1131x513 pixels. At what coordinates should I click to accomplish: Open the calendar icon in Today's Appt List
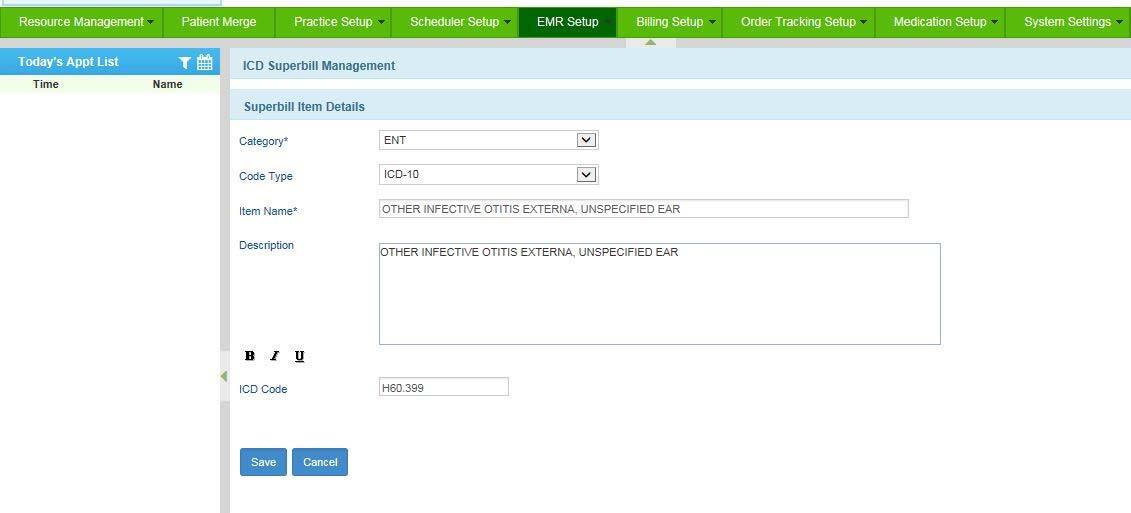205,63
